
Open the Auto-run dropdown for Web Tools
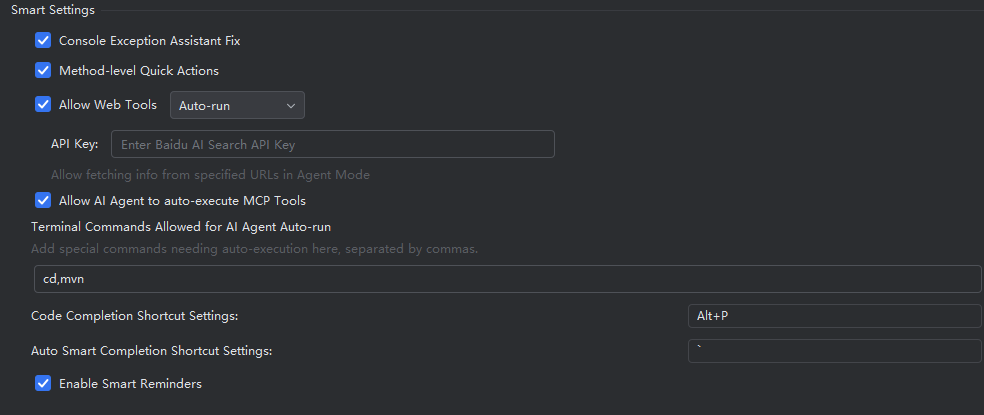click(x=236, y=105)
